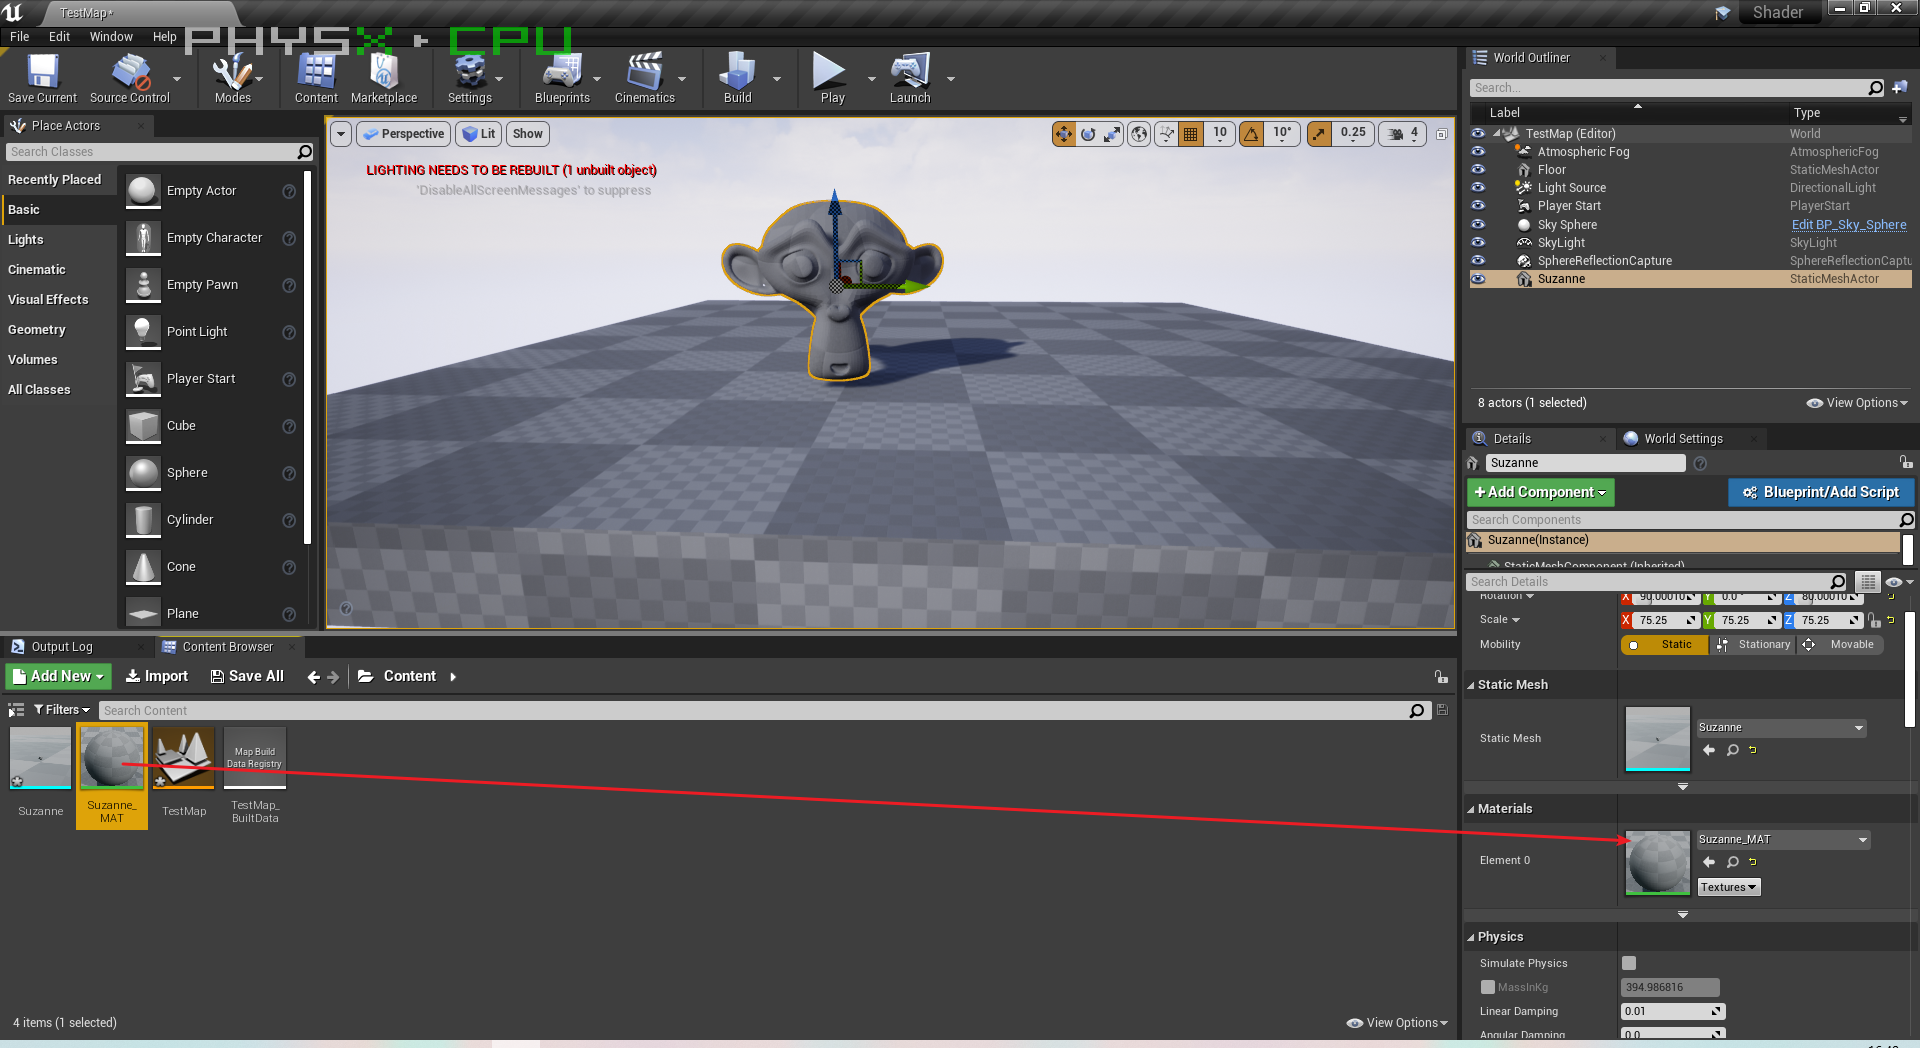Open the Edit BP_Sky_Sphere link
Viewport: 1920px width, 1048px height.
tap(1849, 225)
